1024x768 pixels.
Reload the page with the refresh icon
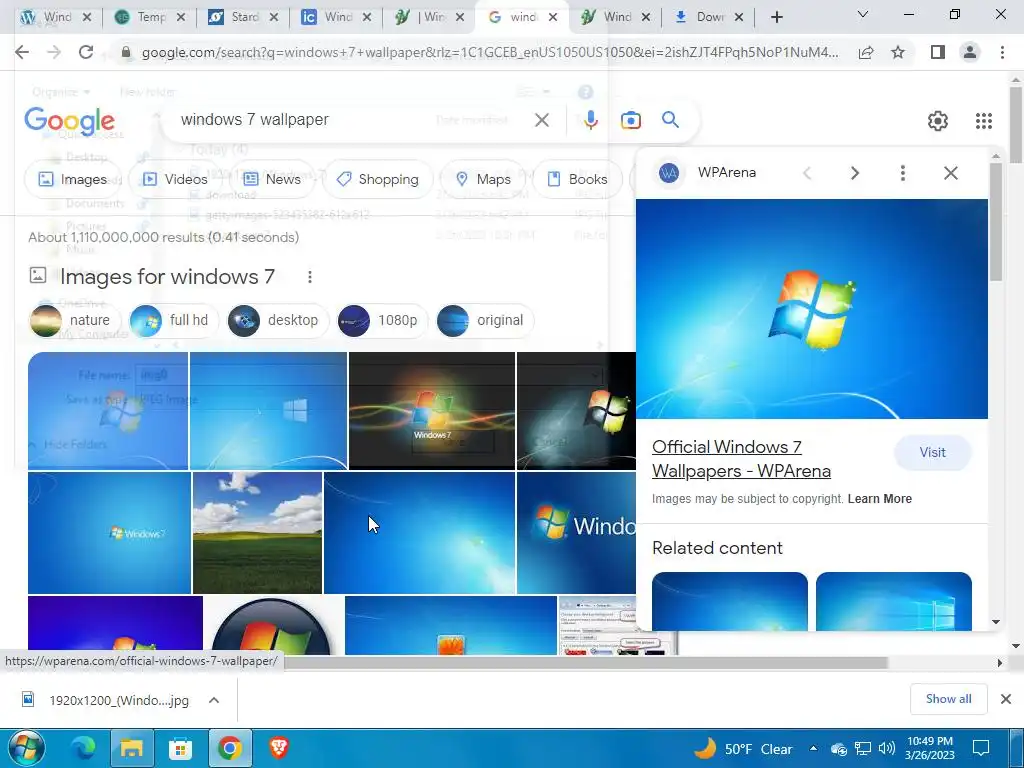tap(86, 52)
